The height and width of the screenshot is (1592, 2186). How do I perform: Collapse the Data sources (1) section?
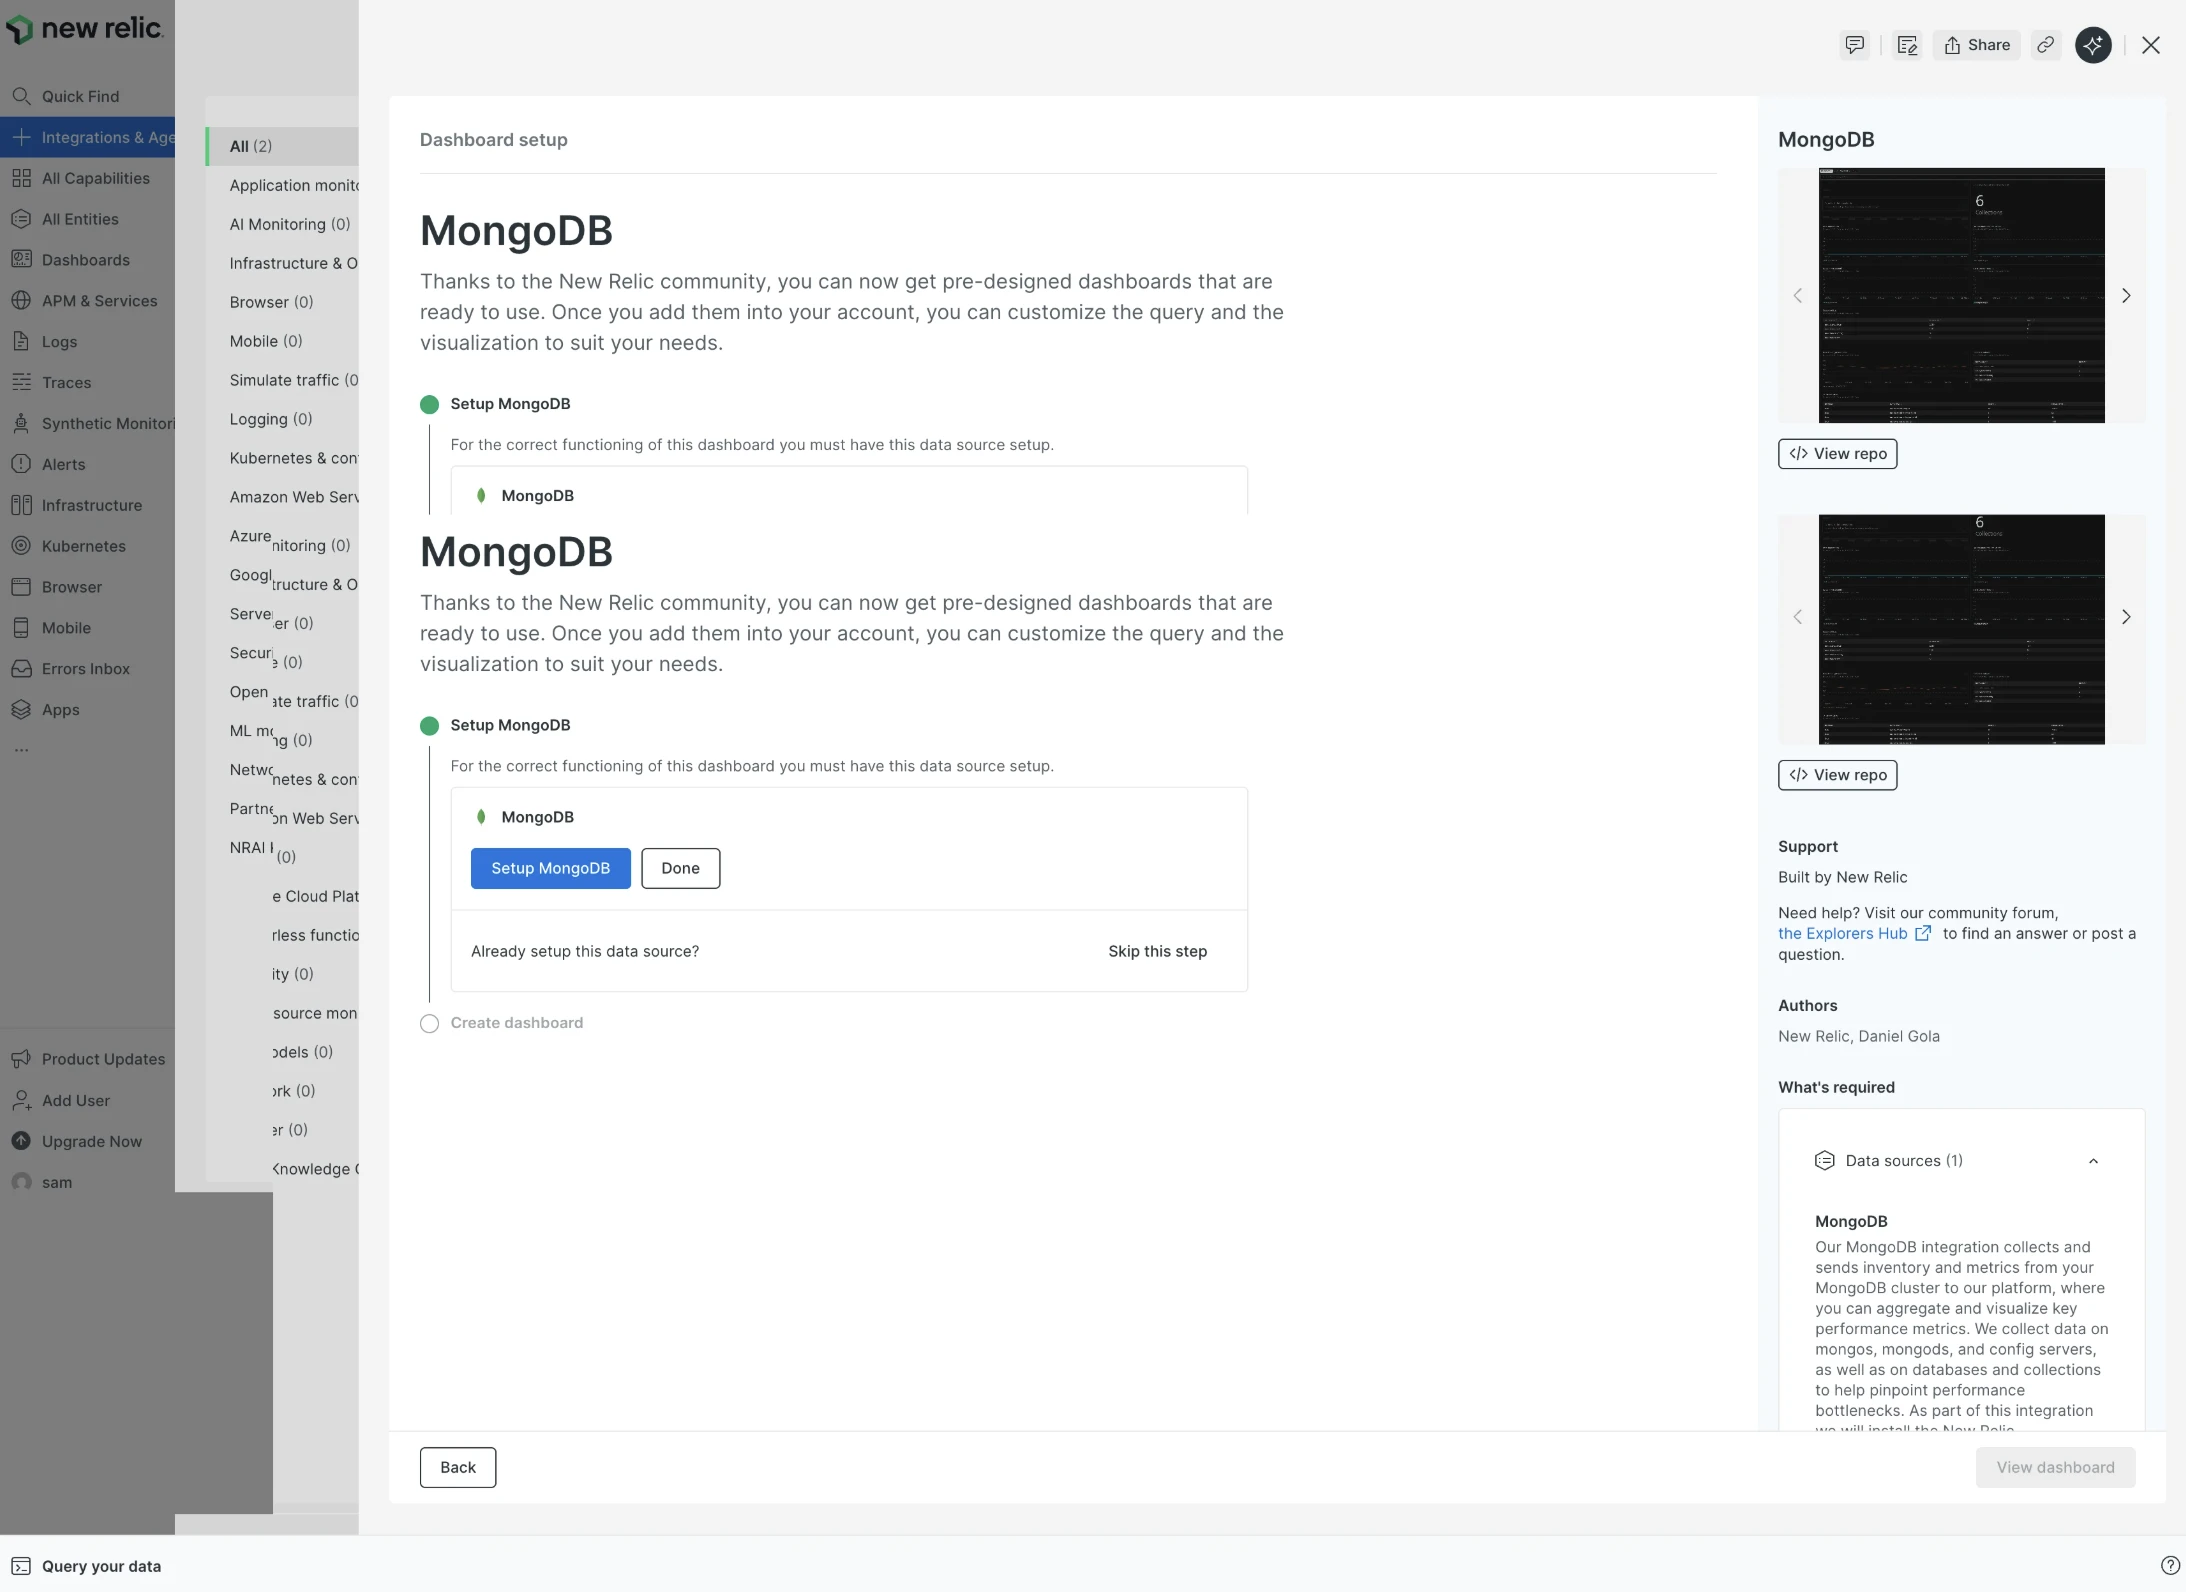tap(2093, 1161)
